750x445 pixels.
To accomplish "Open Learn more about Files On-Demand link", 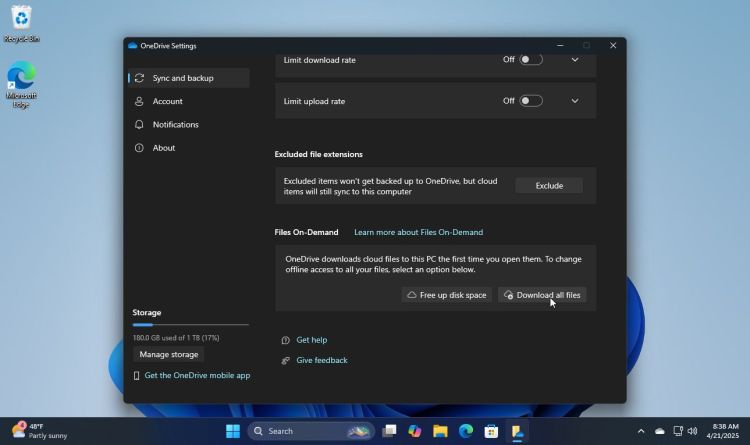I will click(418, 232).
